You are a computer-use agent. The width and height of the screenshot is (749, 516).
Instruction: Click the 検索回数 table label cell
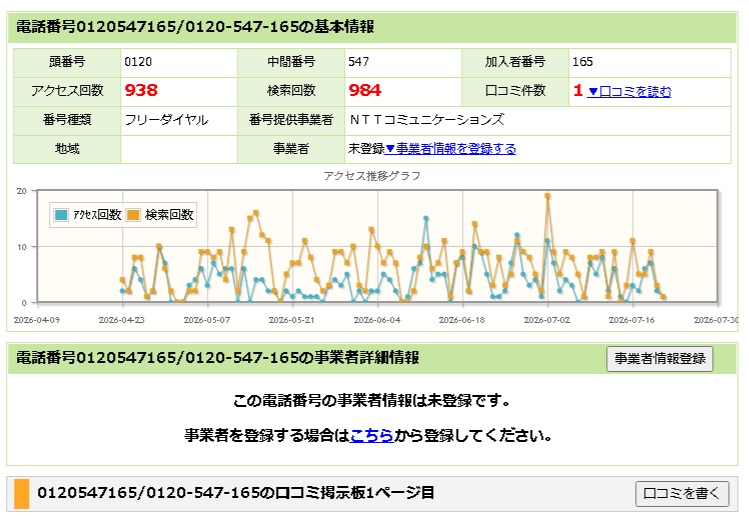291,91
